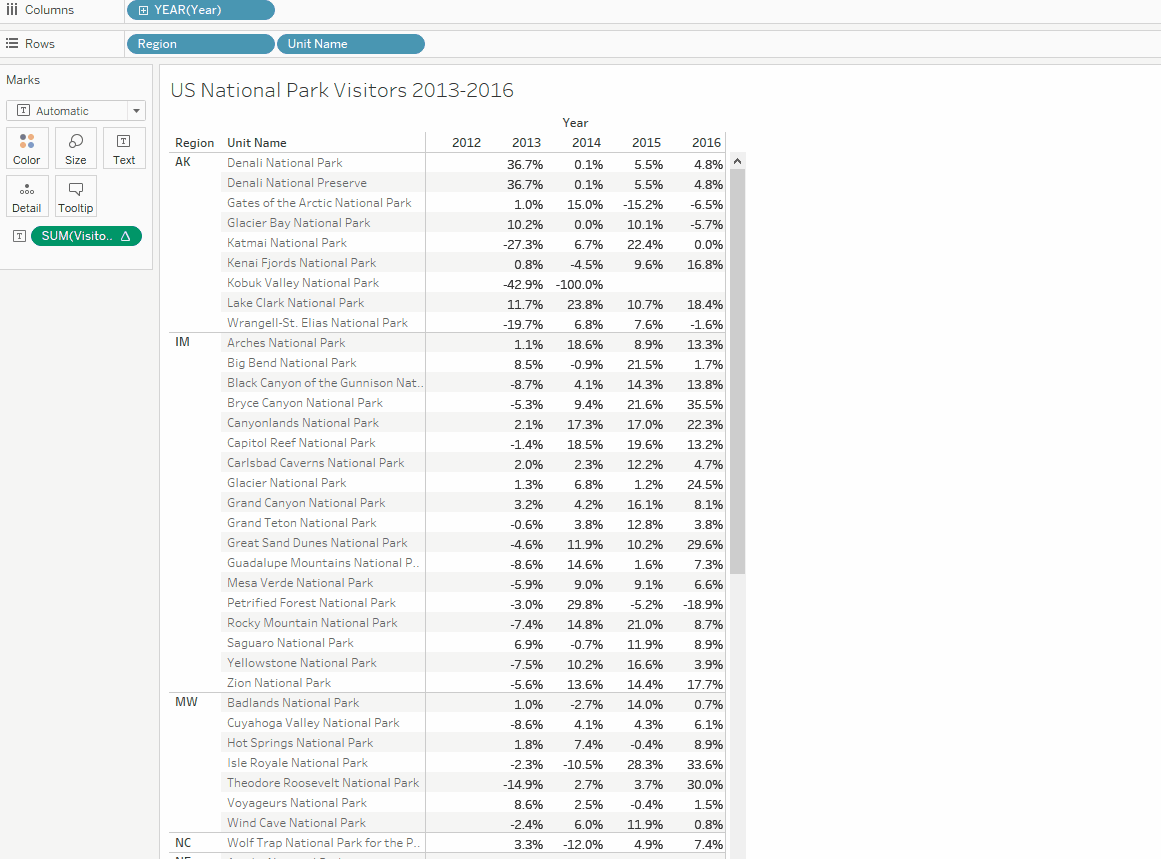
Task: Click the title US National Park Visitors 2013-2016
Action: click(342, 90)
